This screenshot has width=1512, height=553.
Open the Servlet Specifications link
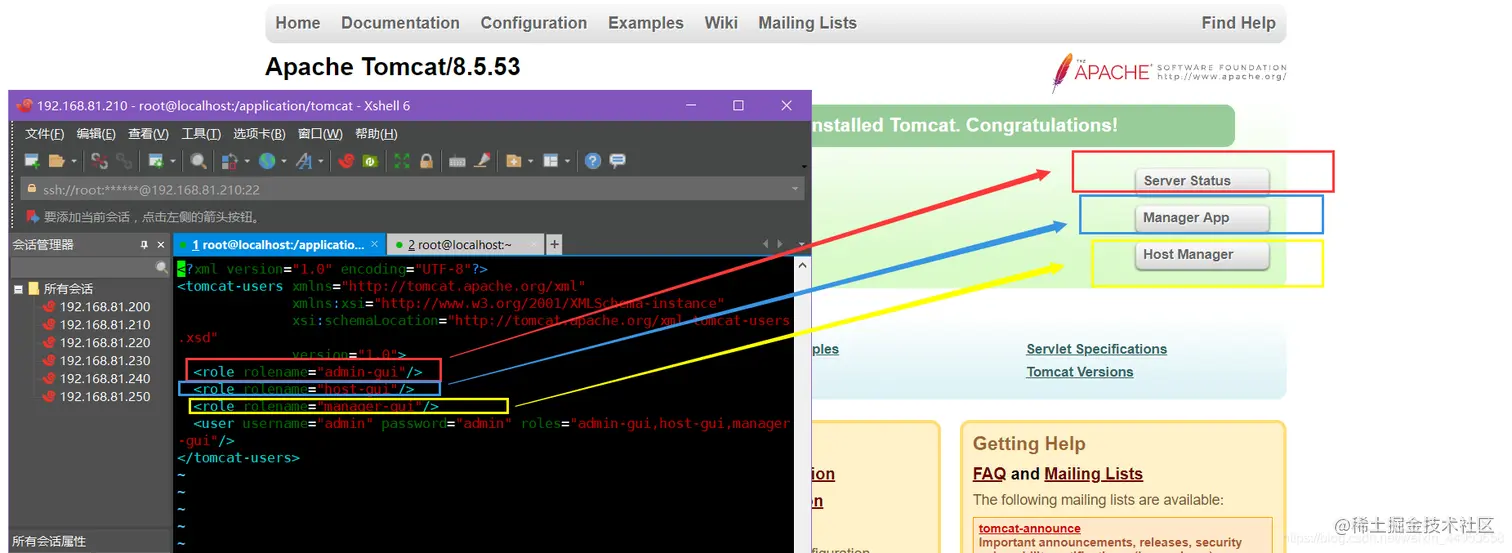pyautogui.click(x=1096, y=349)
